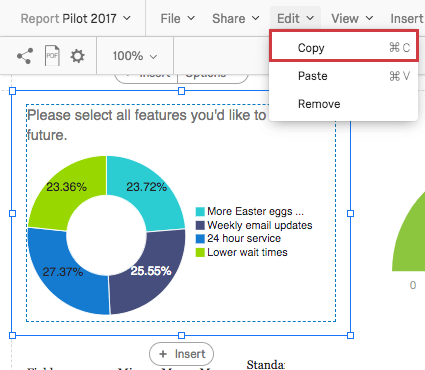
Task: Open the 100% zoom dropdown
Action: click(x=135, y=56)
